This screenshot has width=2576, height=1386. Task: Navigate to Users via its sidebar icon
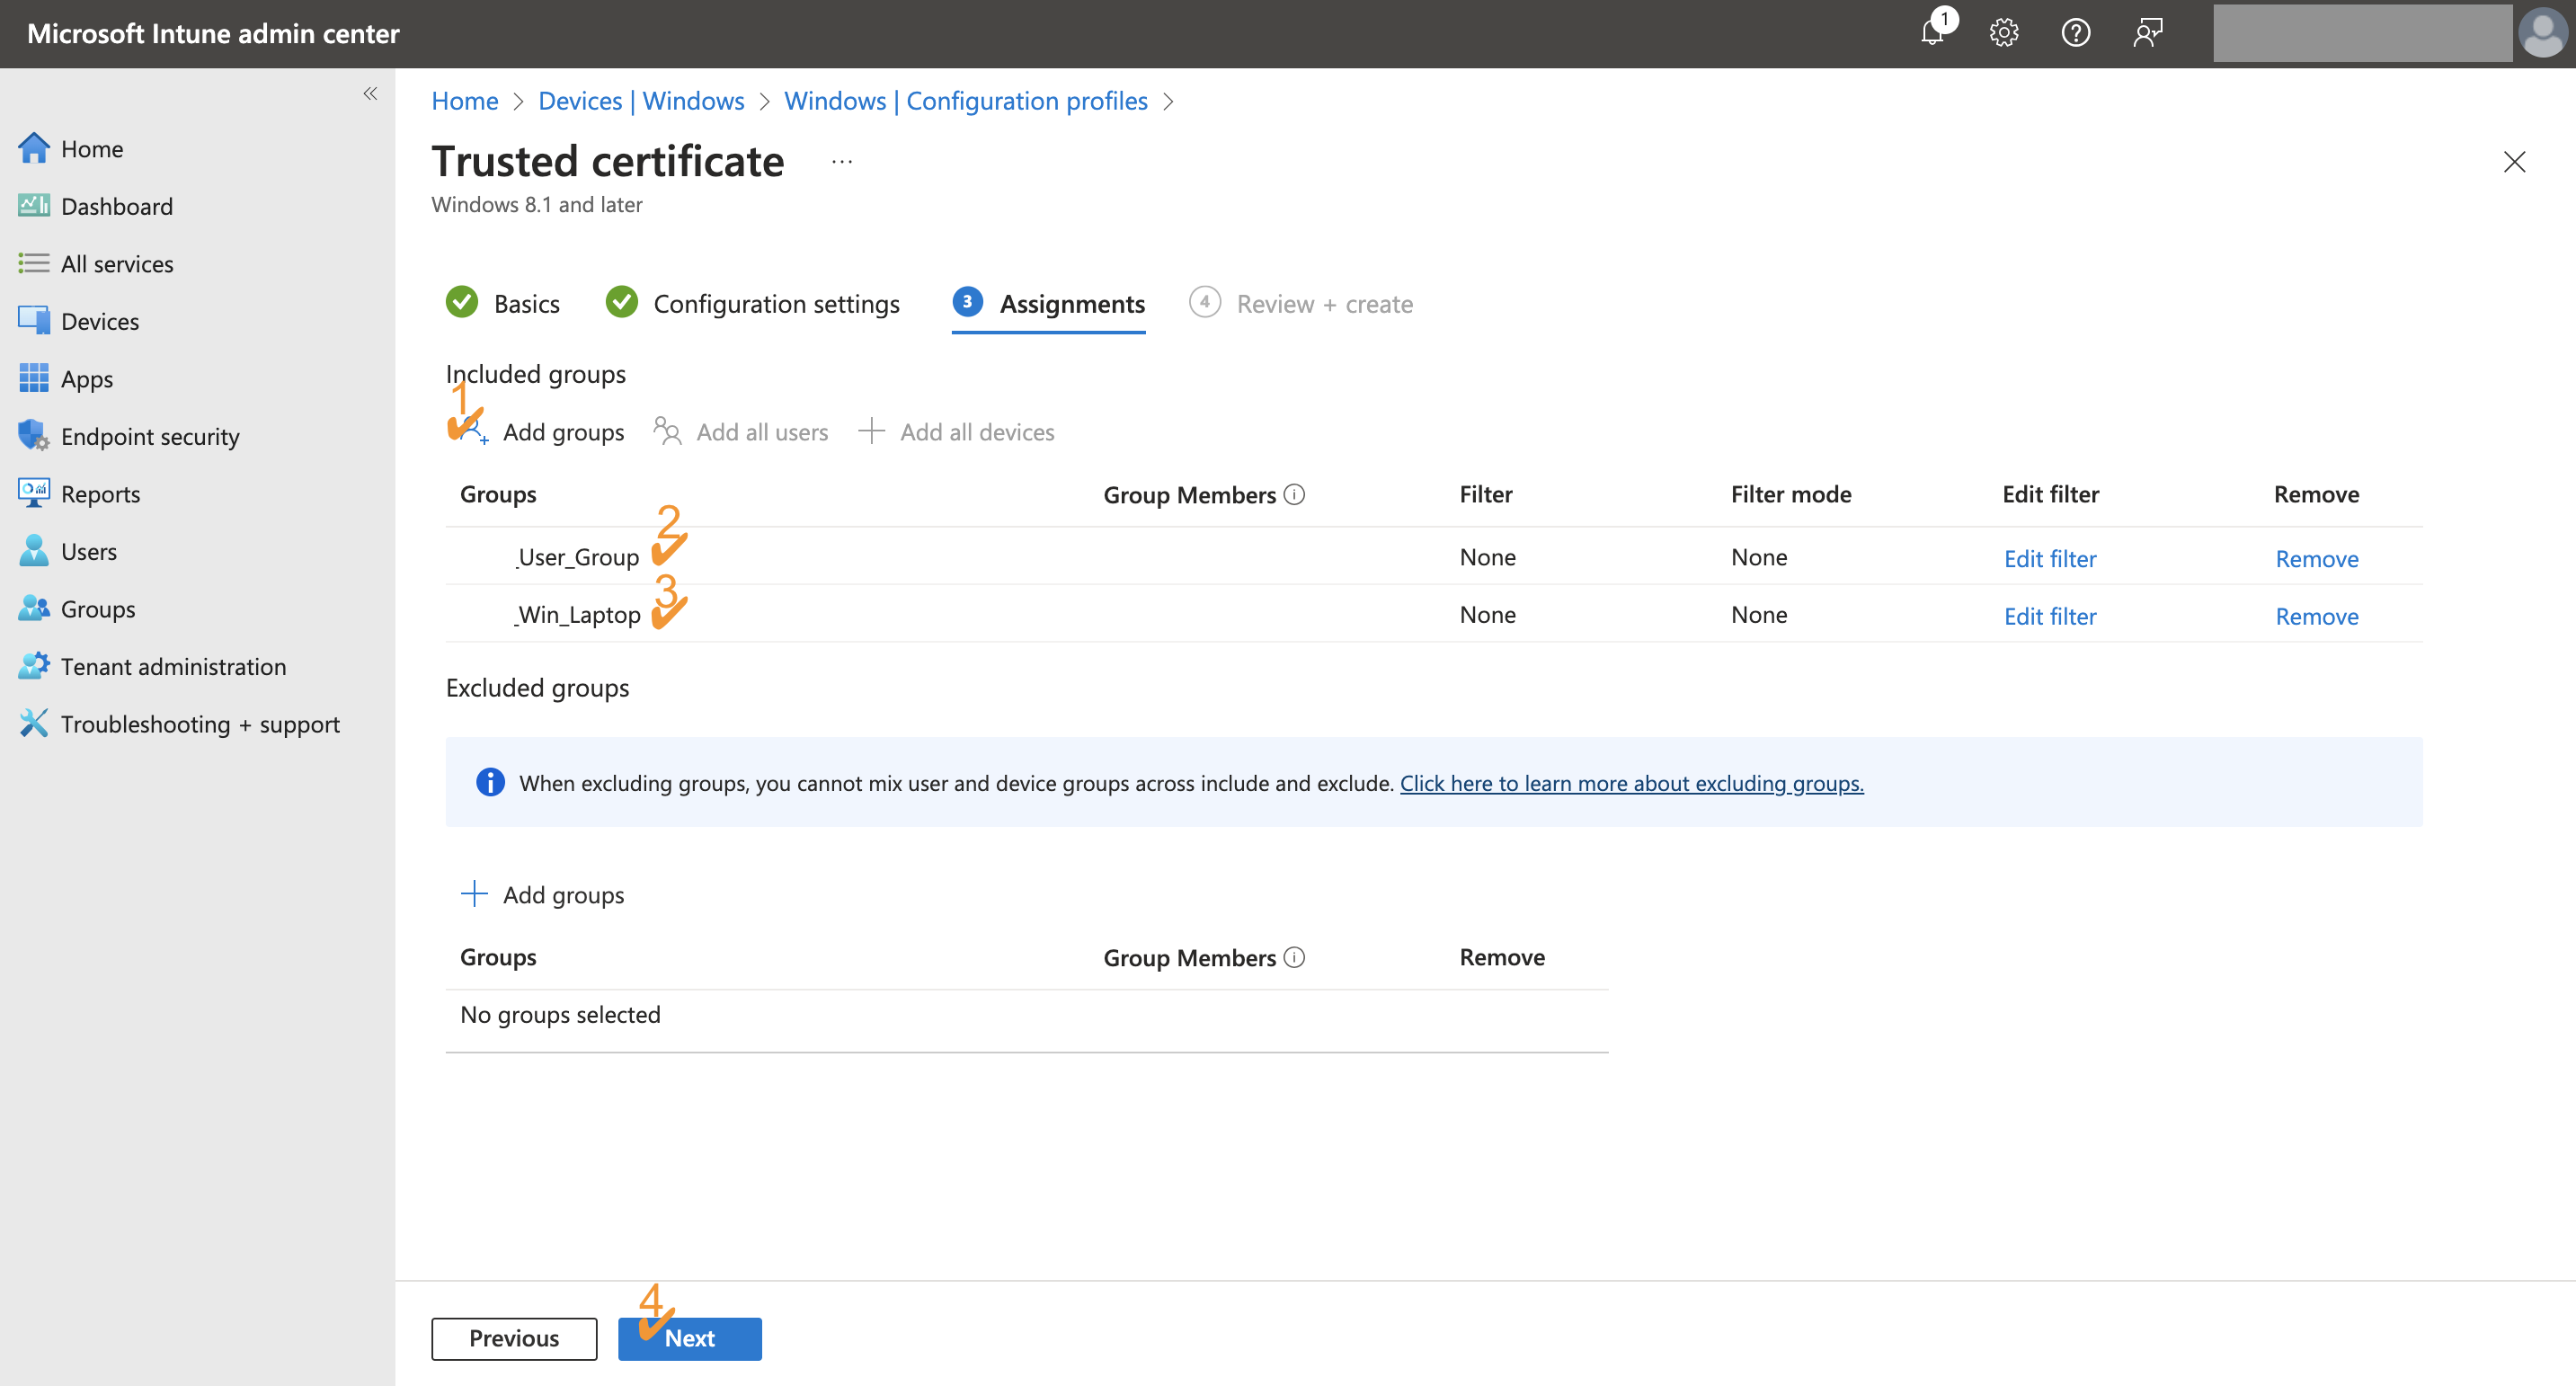33,550
